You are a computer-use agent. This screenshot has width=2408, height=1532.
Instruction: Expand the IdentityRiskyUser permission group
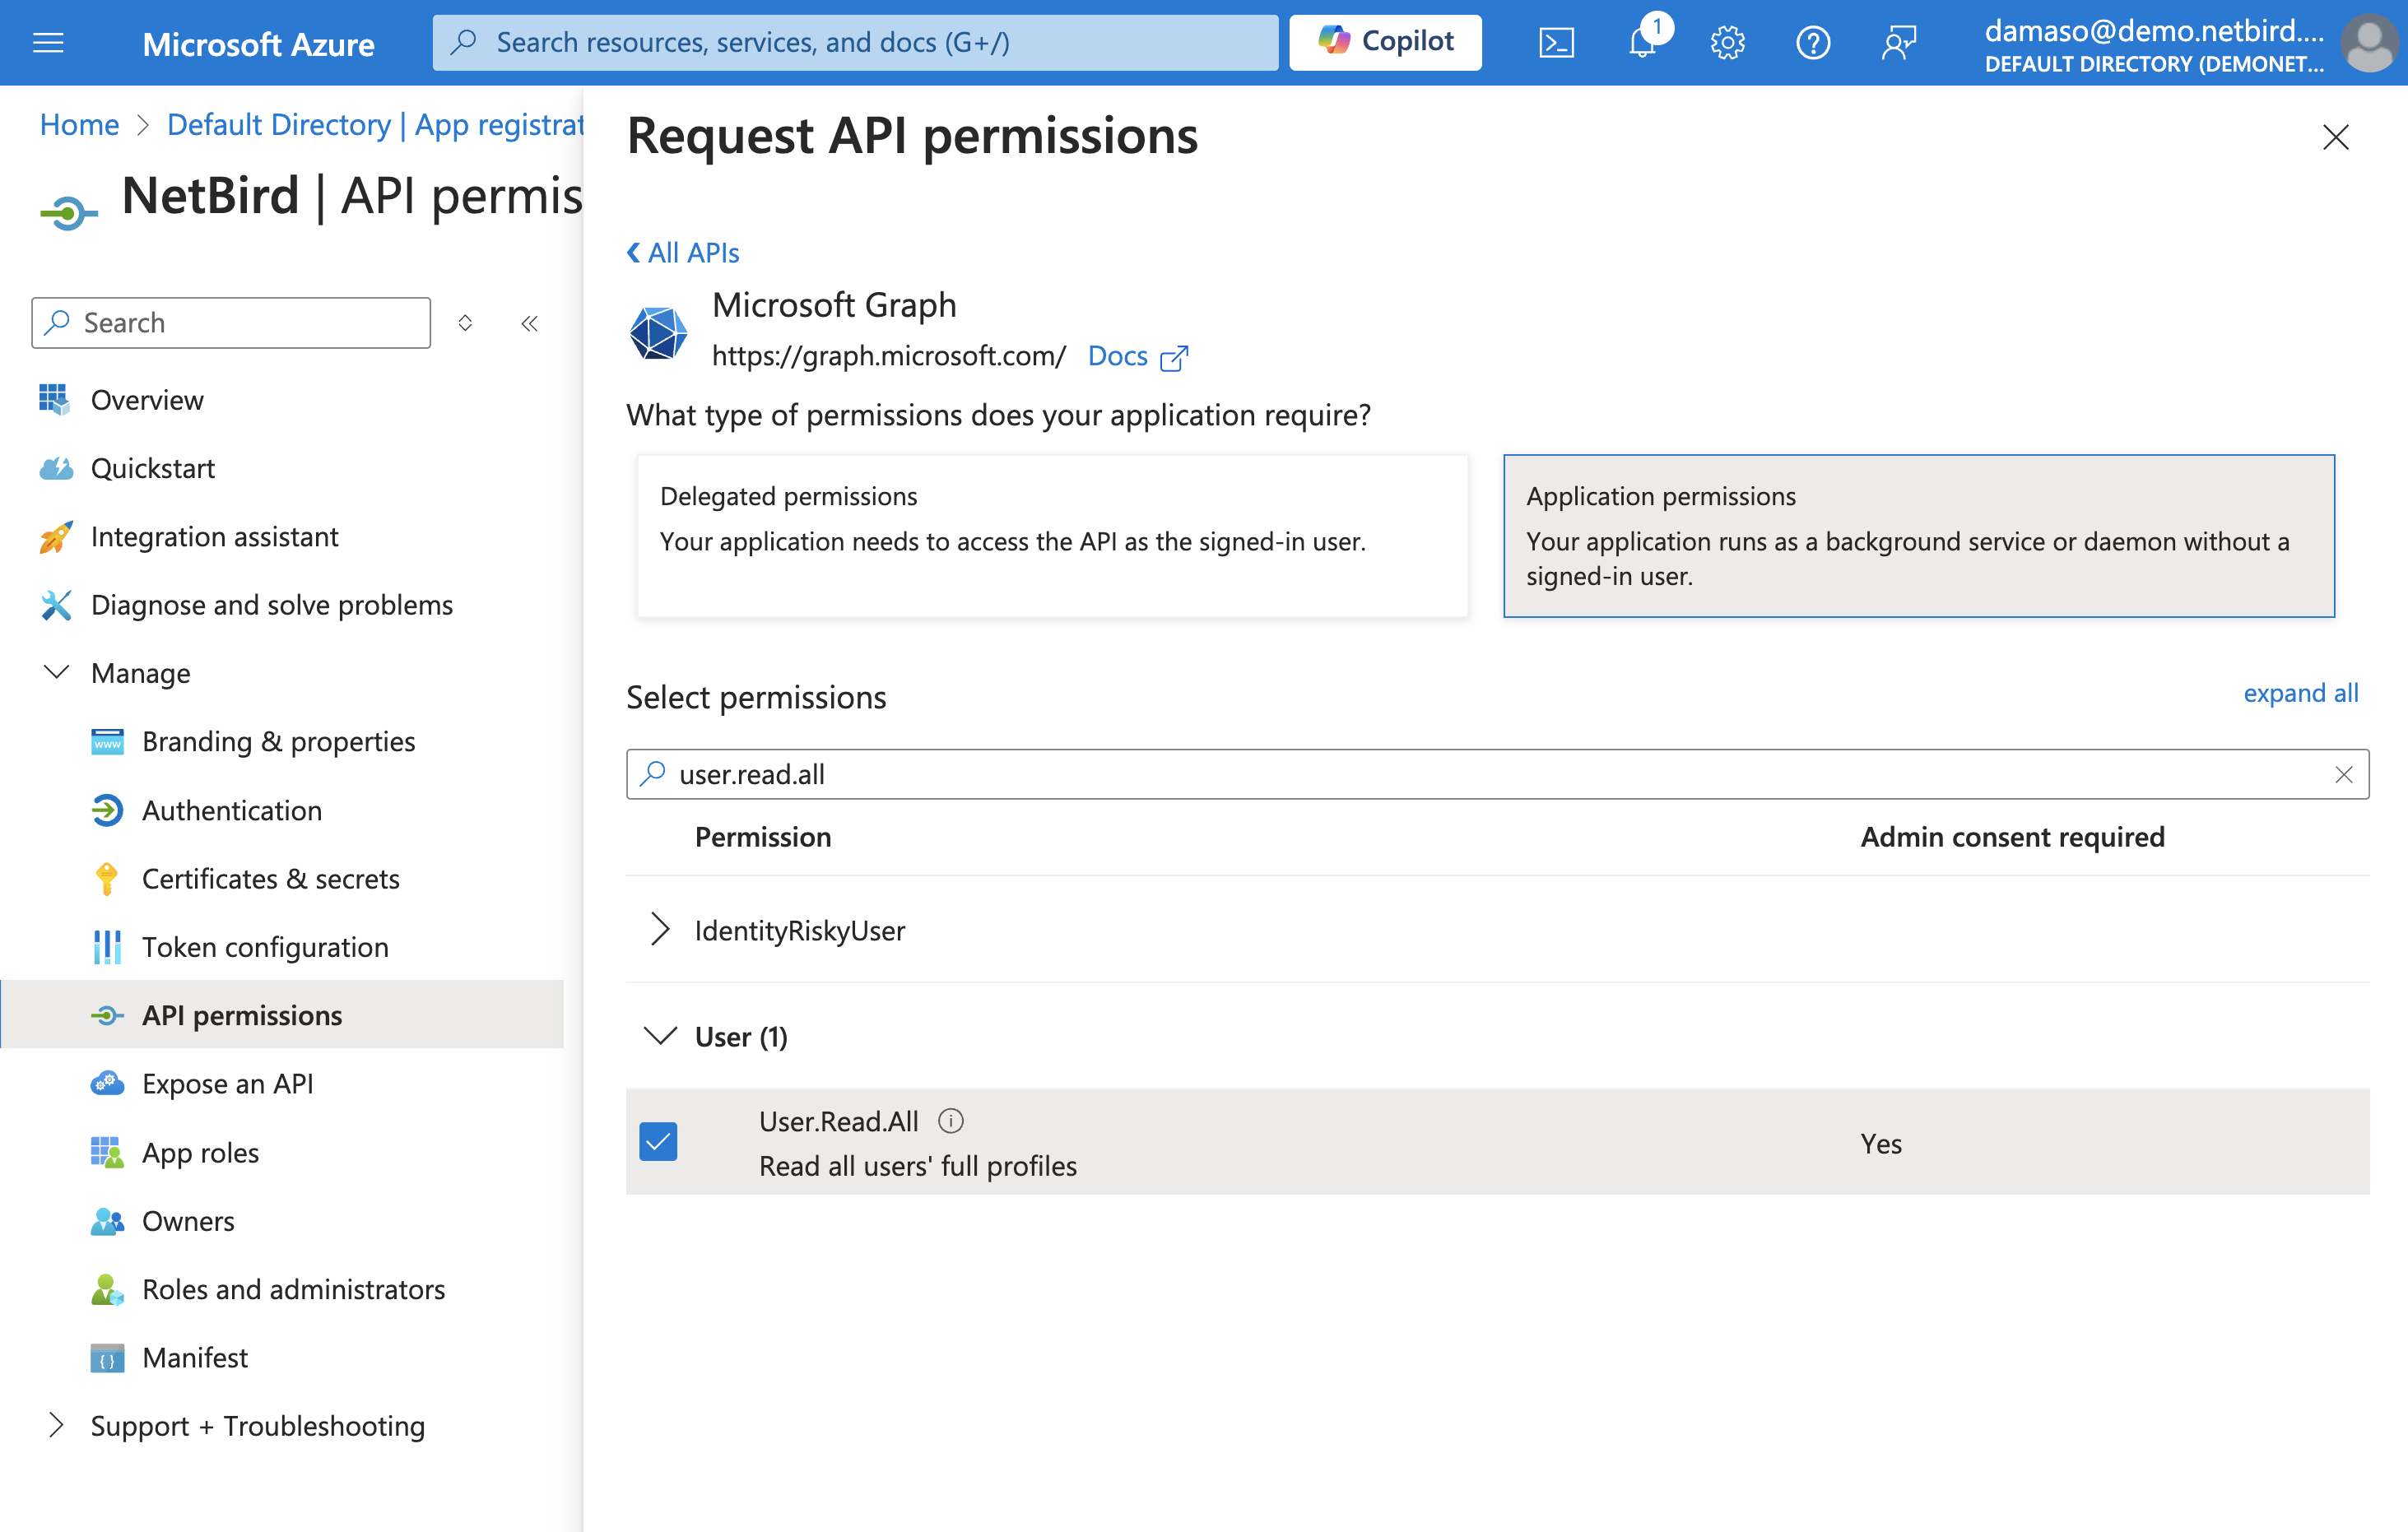659,929
